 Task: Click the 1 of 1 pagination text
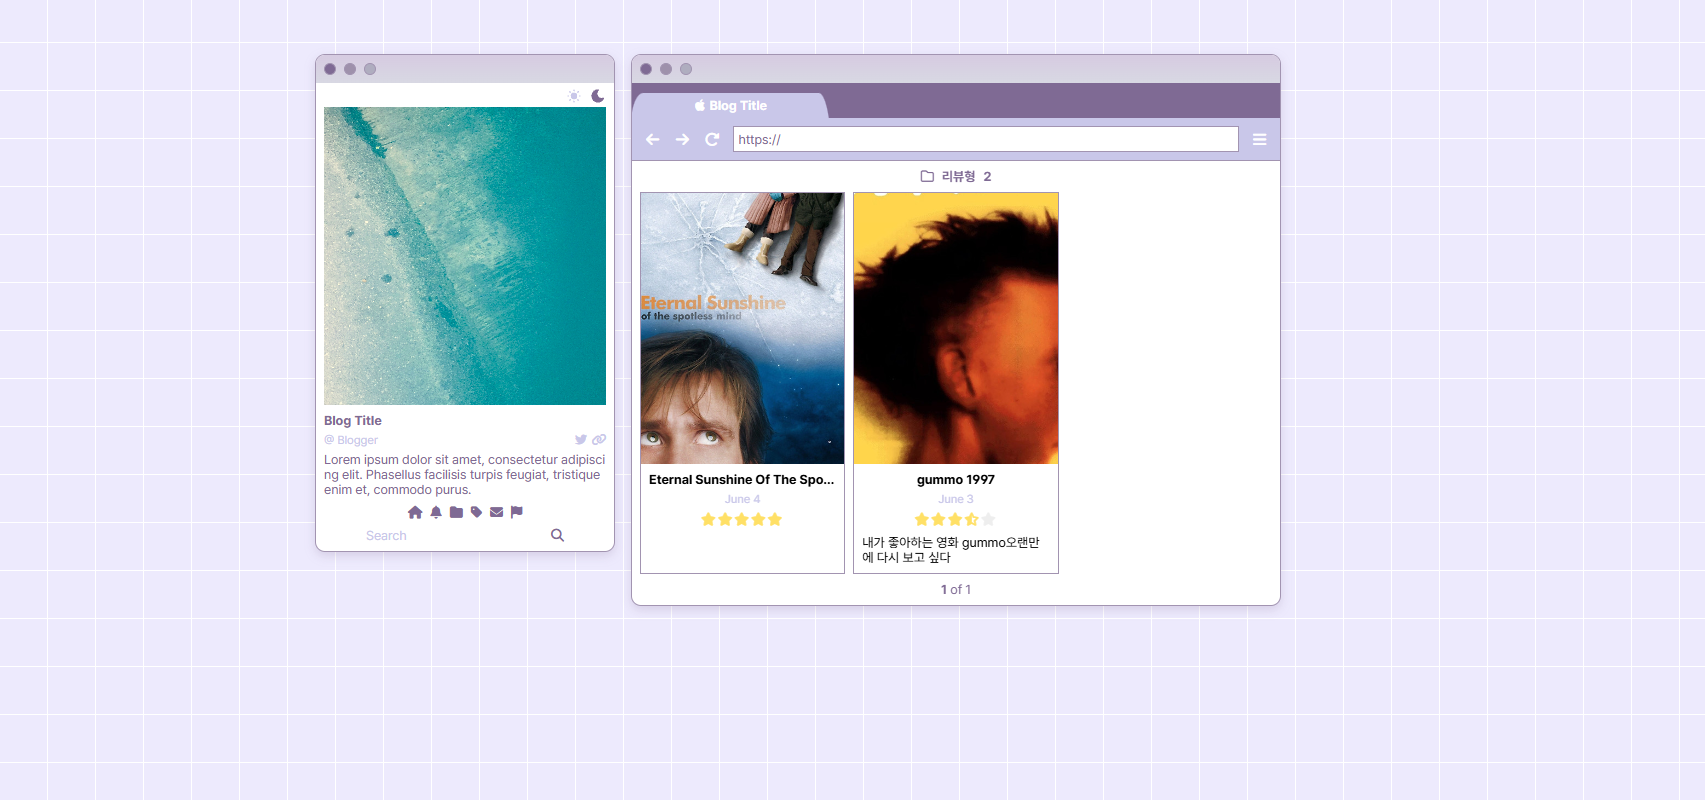956,590
